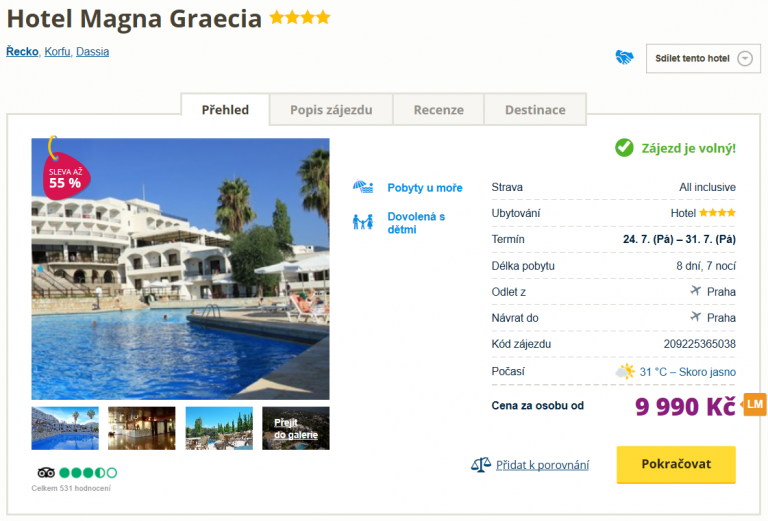Click the weather 31 °C Skoro jasno link
Viewport: 768px width, 521px height.
(x=687, y=372)
